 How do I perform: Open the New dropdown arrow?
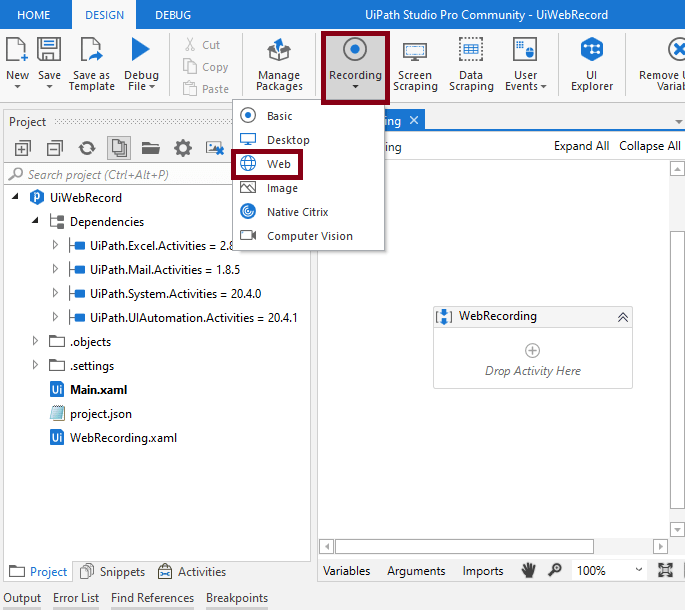17,87
